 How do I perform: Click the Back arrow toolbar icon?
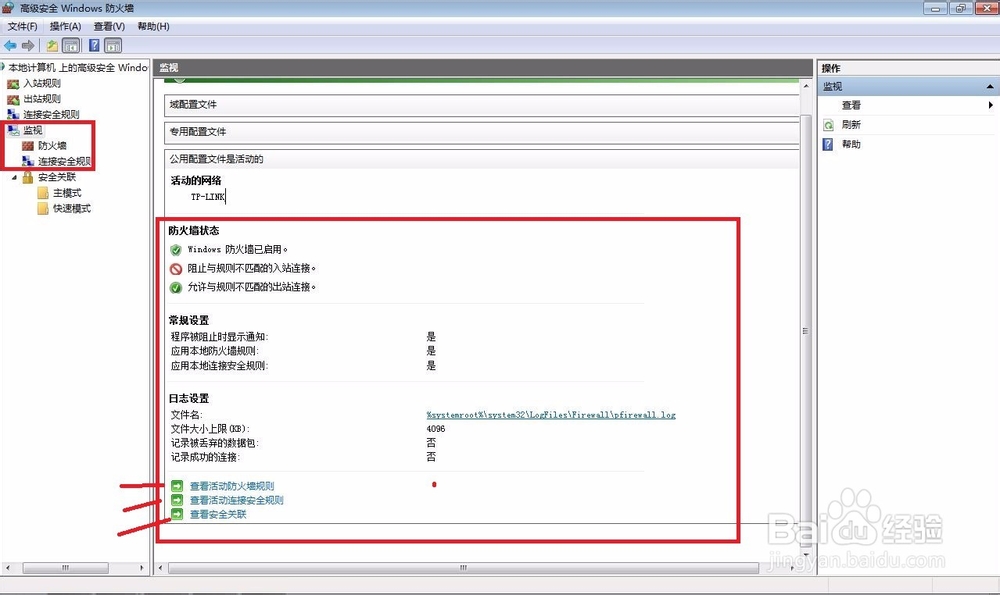click(10, 45)
